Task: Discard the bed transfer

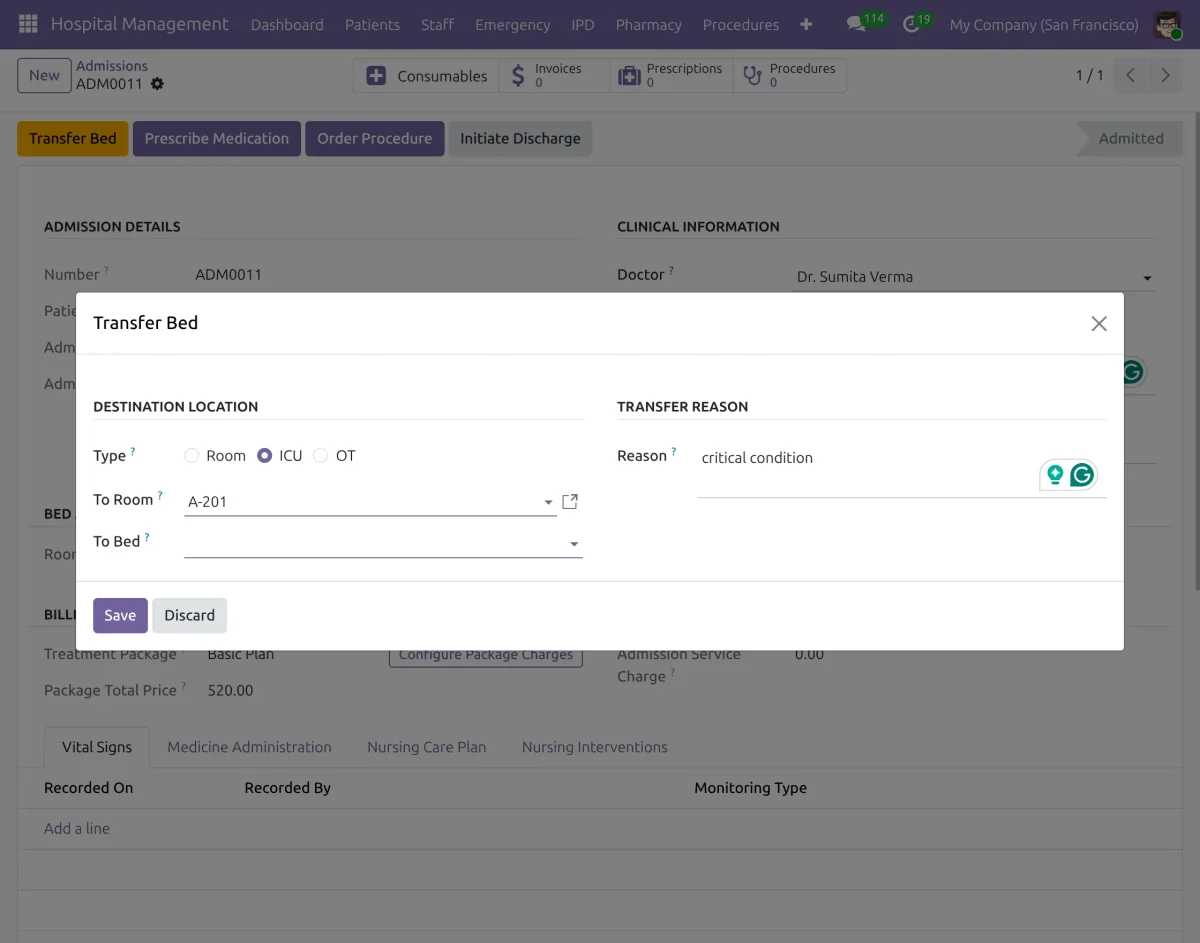Action: coord(190,616)
